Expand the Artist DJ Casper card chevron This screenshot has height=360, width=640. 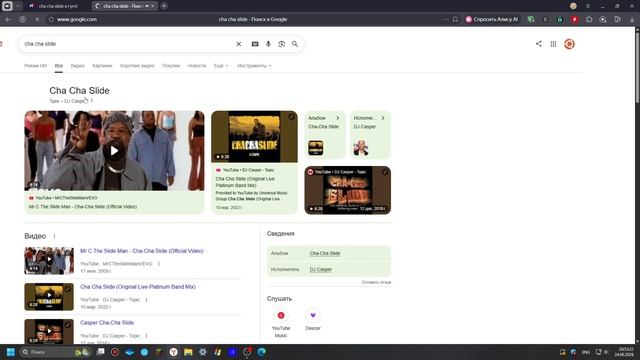point(383,118)
